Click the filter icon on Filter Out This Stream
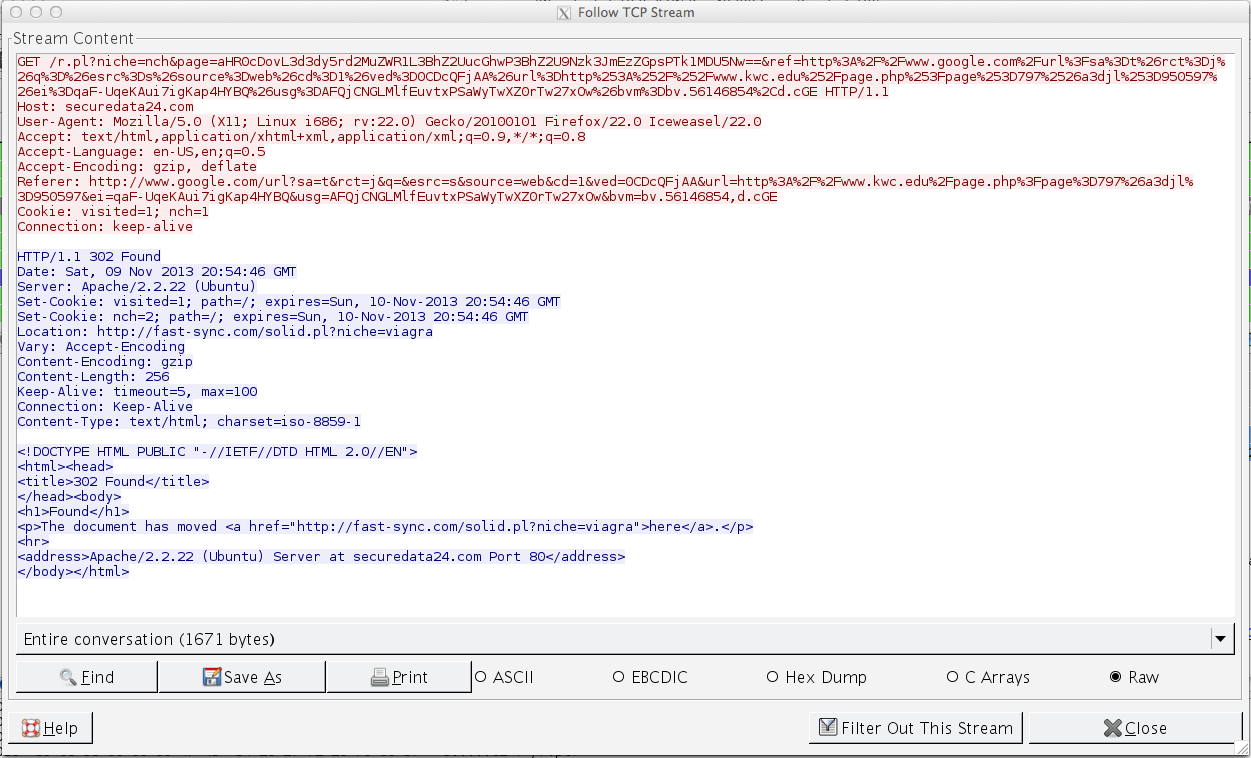This screenshot has width=1251, height=758. 827,728
